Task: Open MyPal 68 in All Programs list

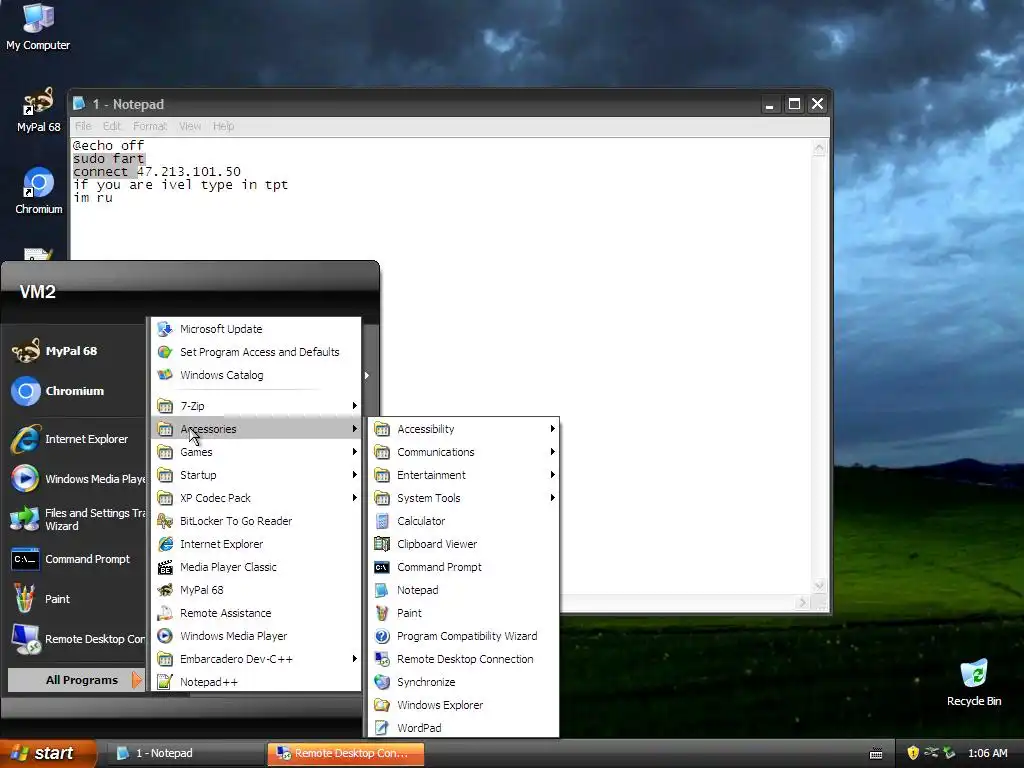Action: pos(256,590)
